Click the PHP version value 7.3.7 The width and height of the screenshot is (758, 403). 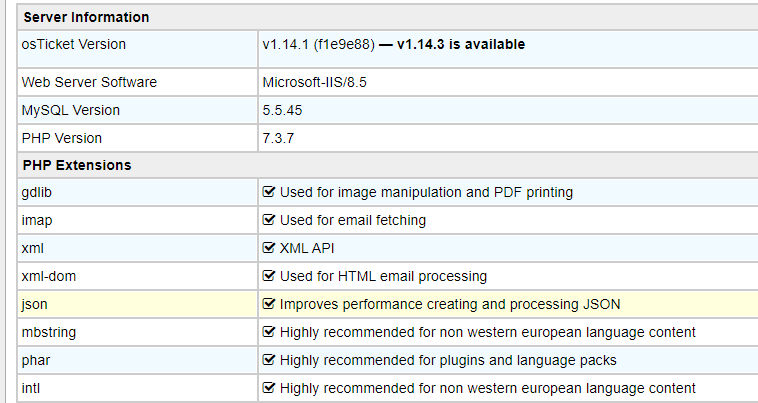pyautogui.click(x=278, y=138)
